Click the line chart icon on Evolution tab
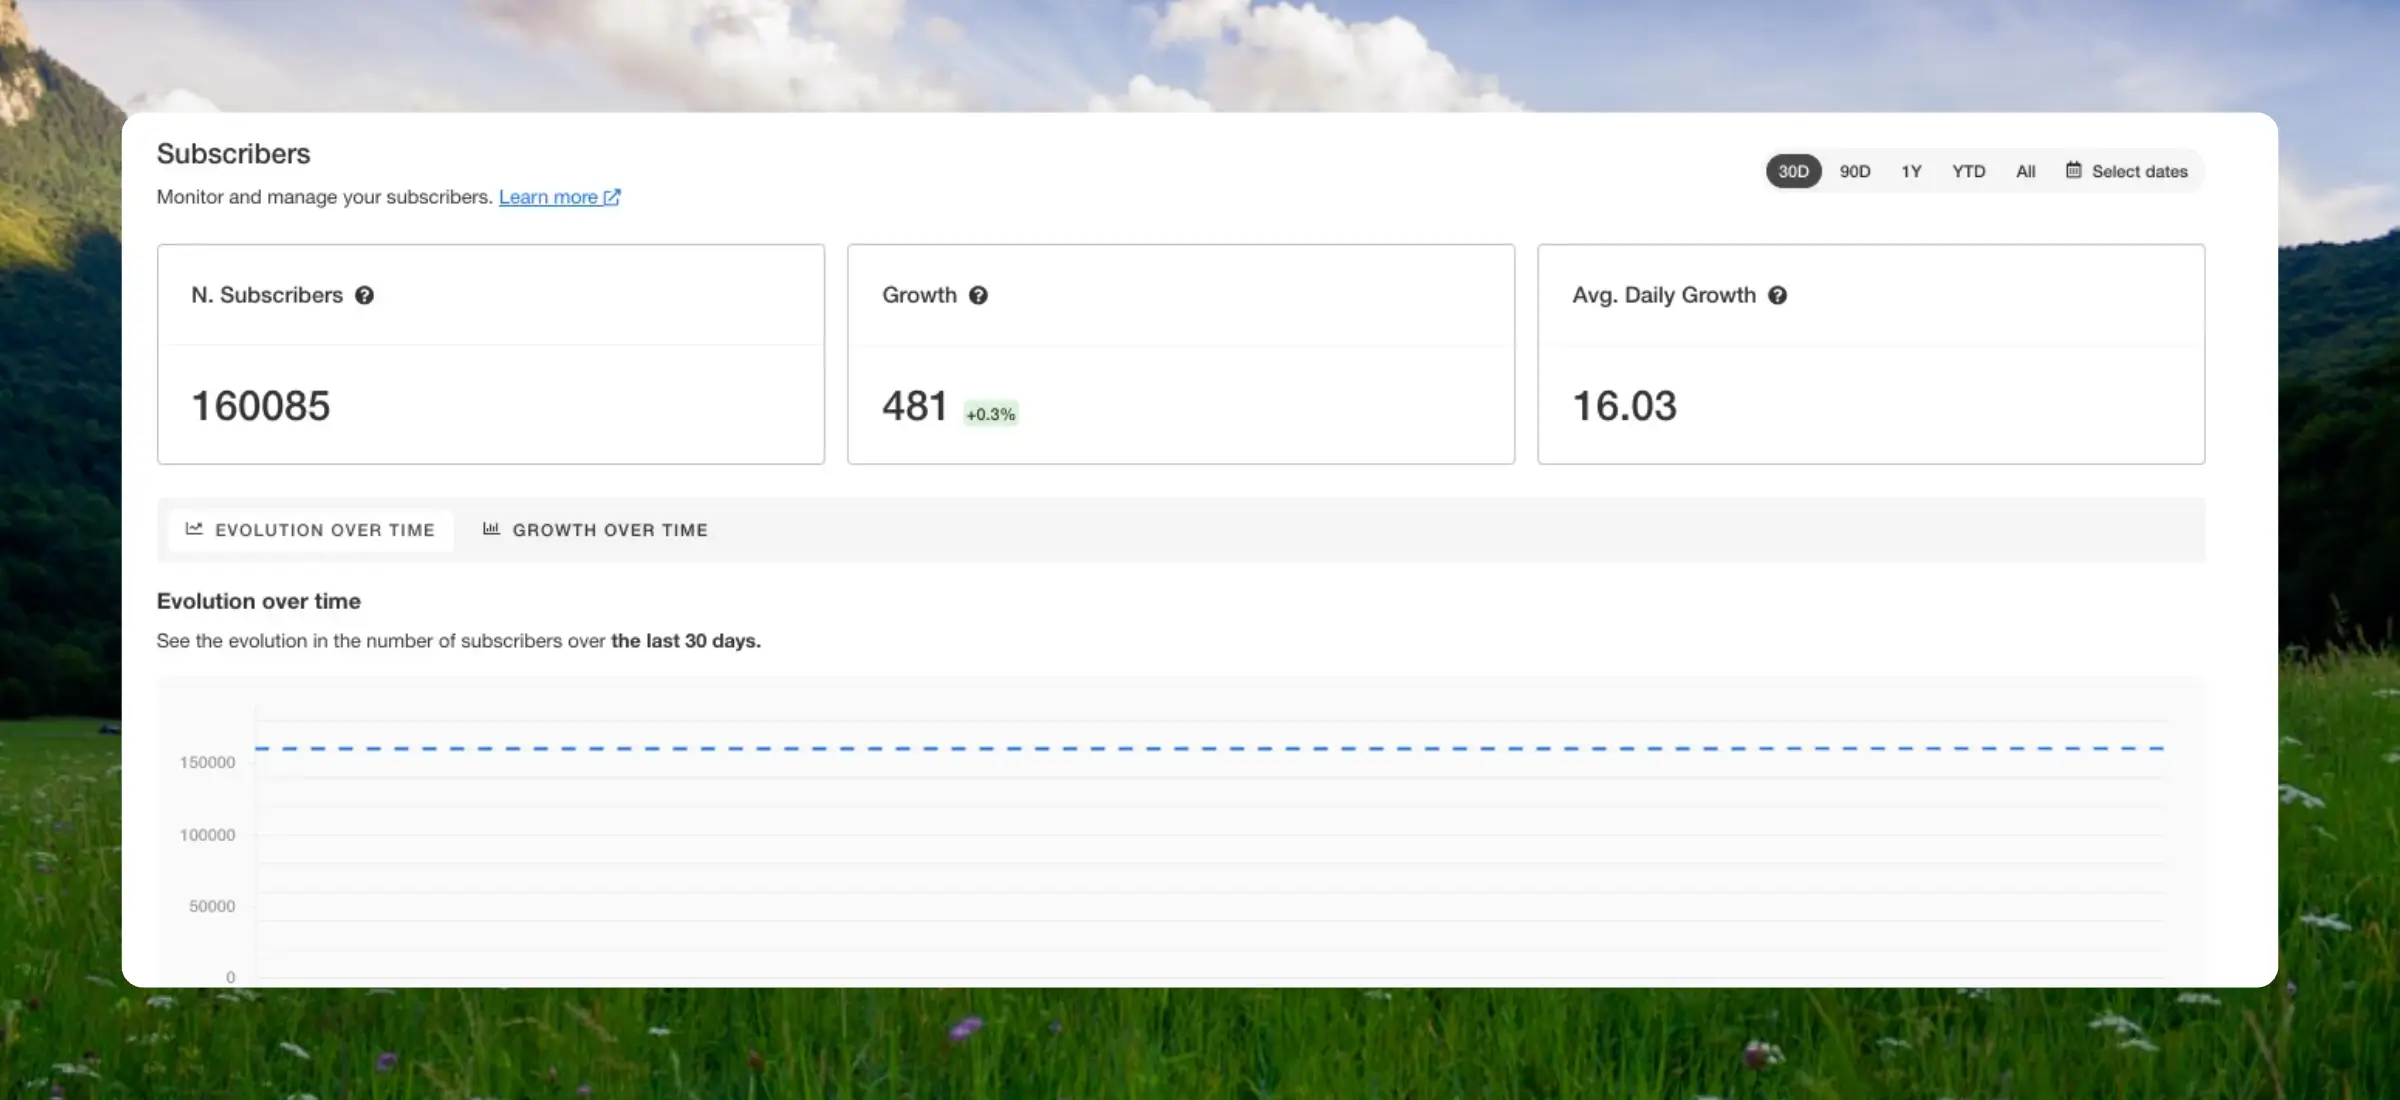Image resolution: width=2400 pixels, height=1100 pixels. (194, 529)
